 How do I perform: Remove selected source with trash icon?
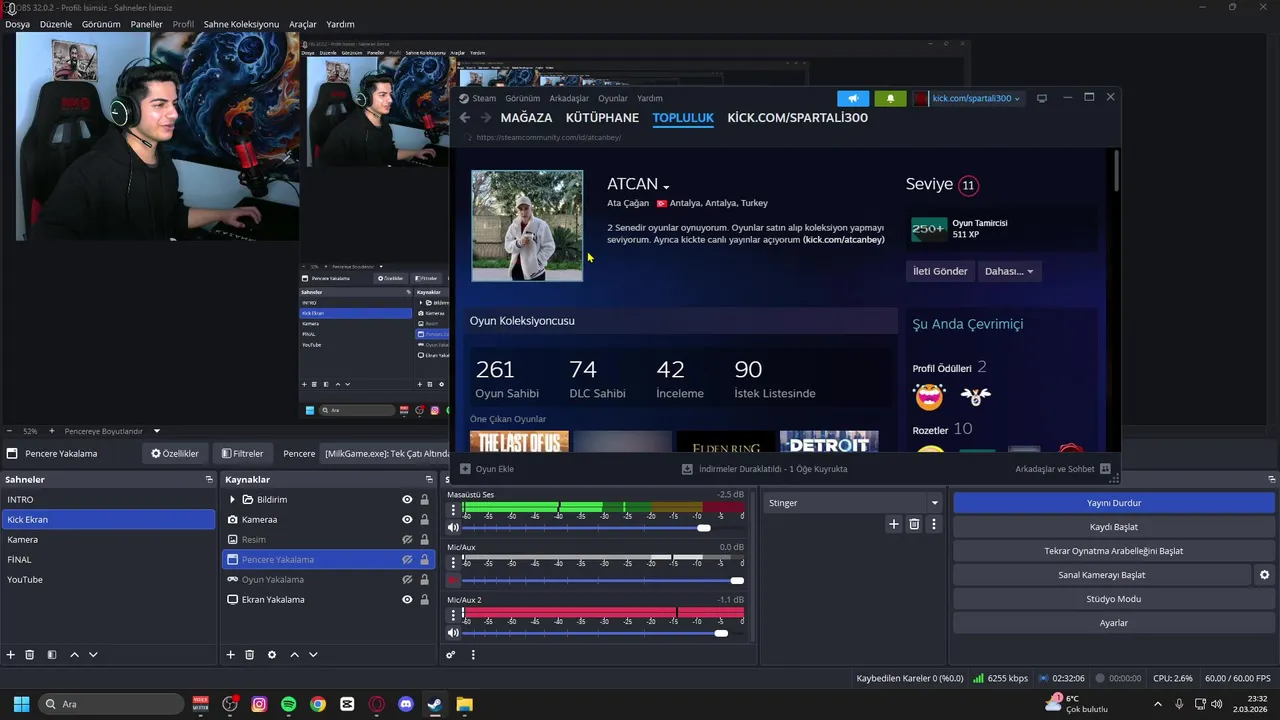point(250,655)
